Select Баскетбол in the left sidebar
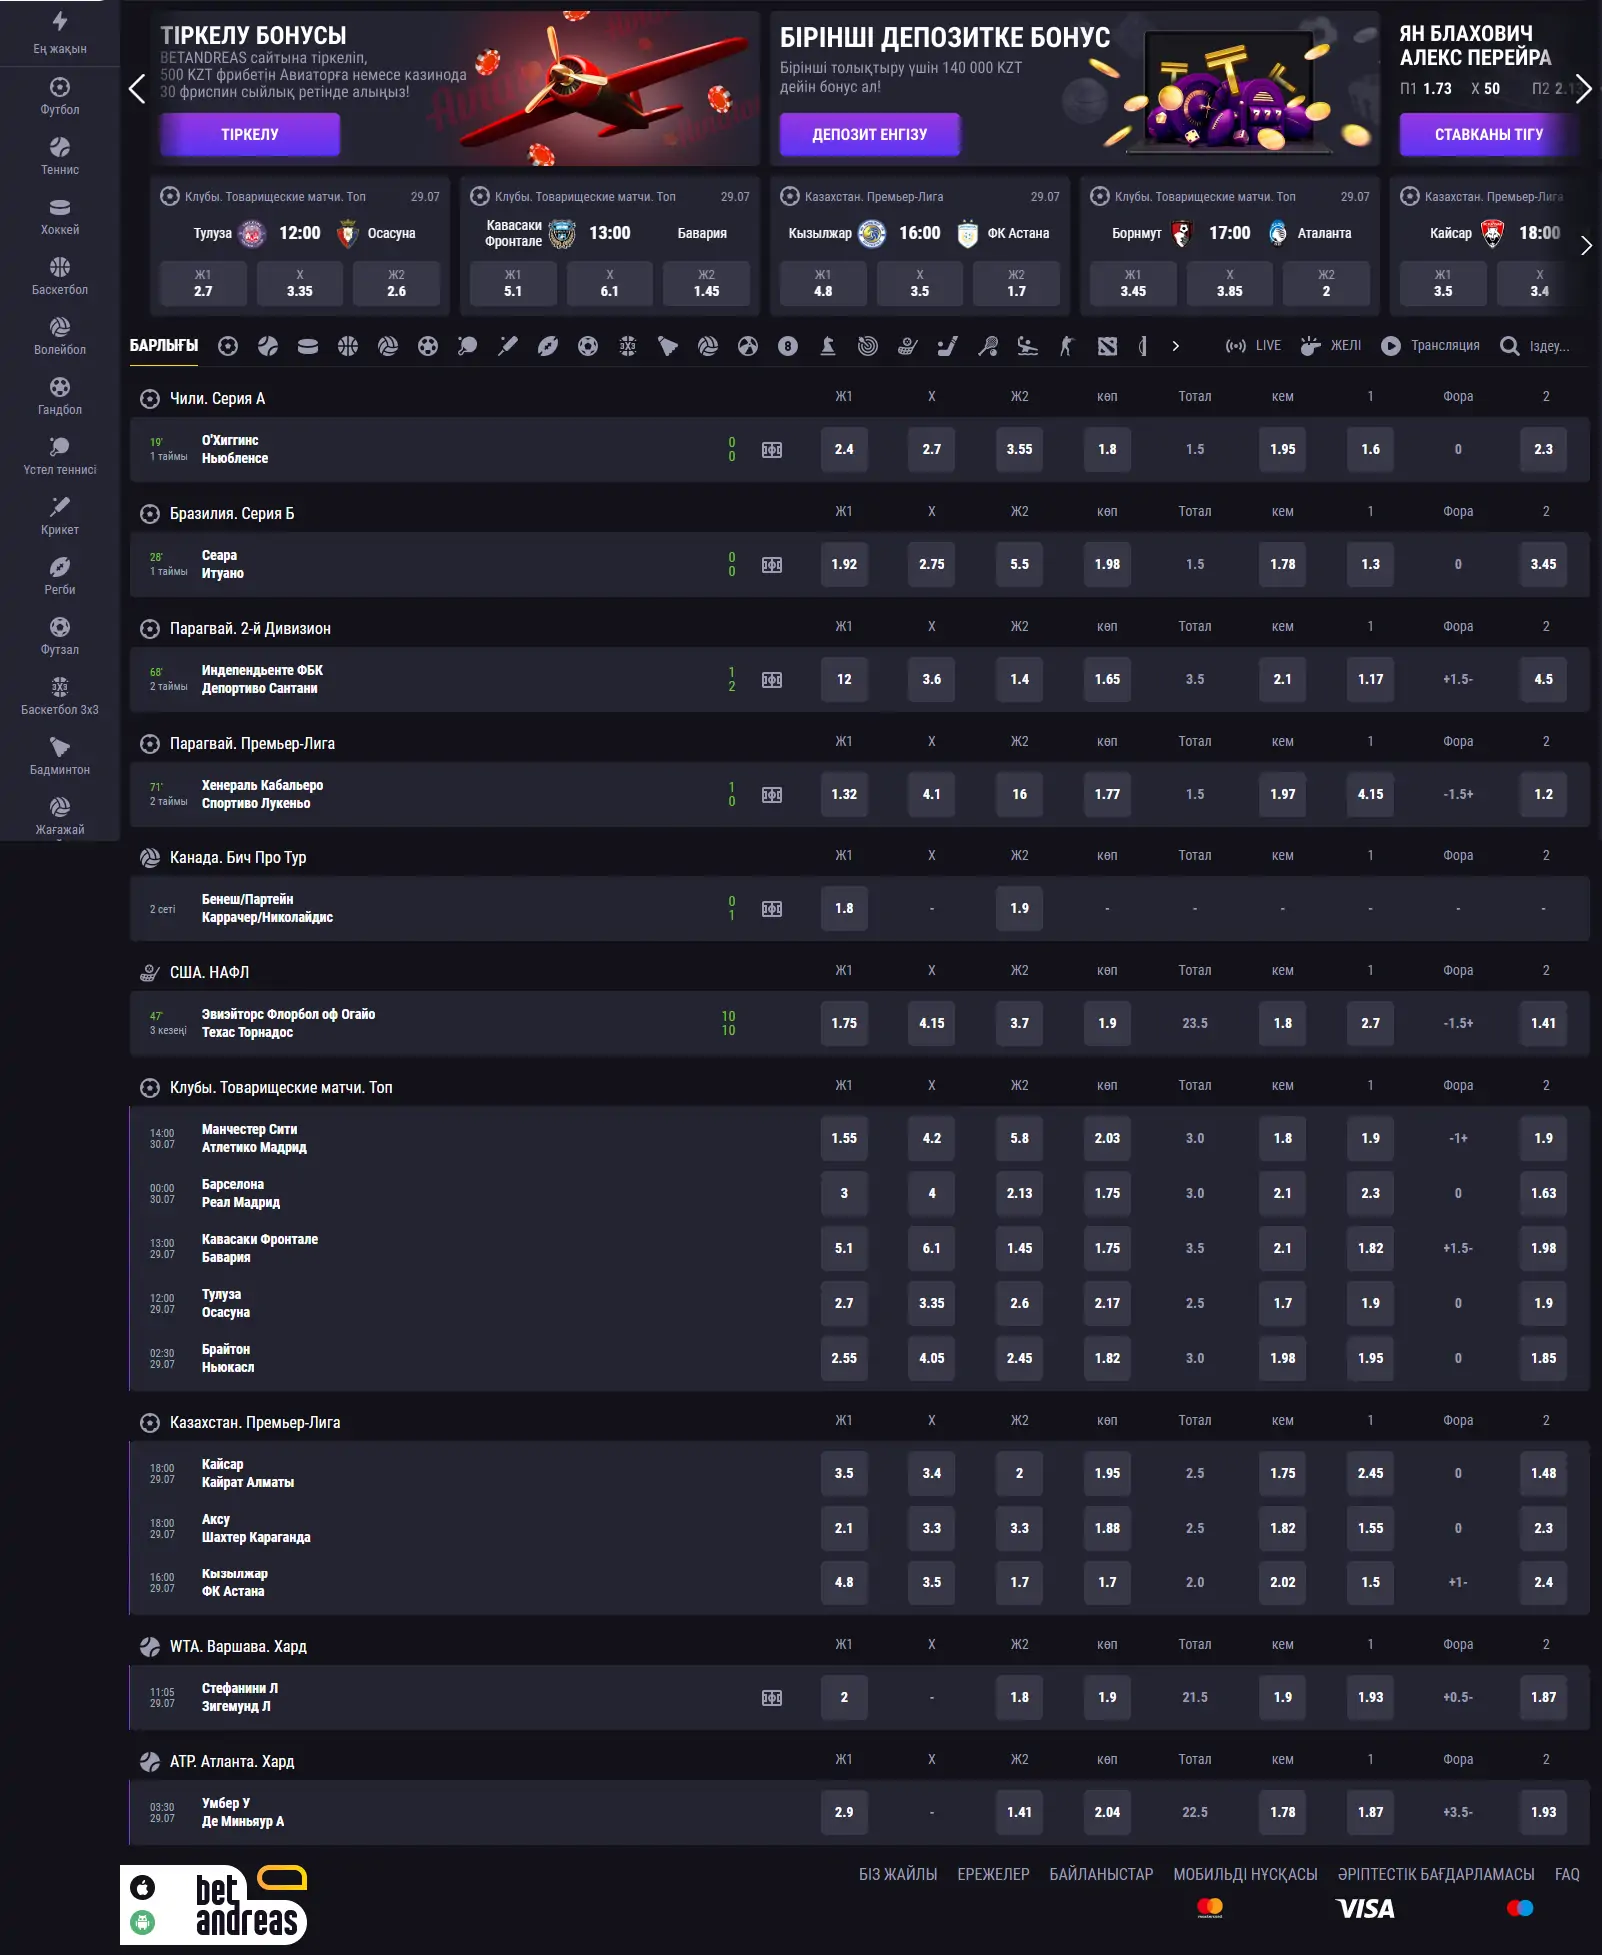1602x1955 pixels. 60,276
